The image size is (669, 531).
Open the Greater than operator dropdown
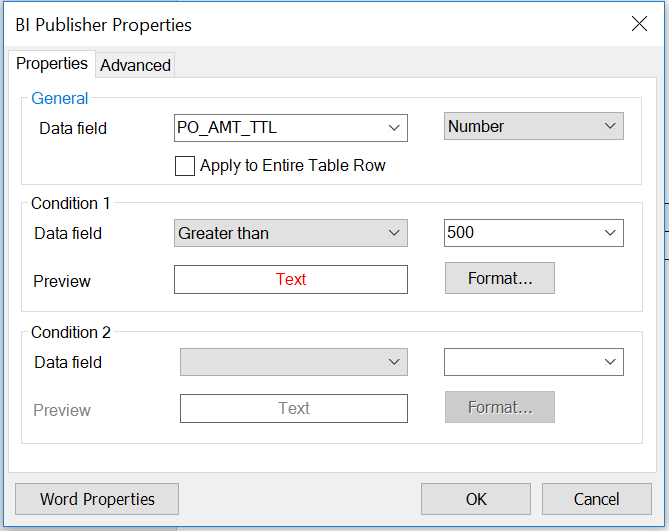pyautogui.click(x=291, y=233)
